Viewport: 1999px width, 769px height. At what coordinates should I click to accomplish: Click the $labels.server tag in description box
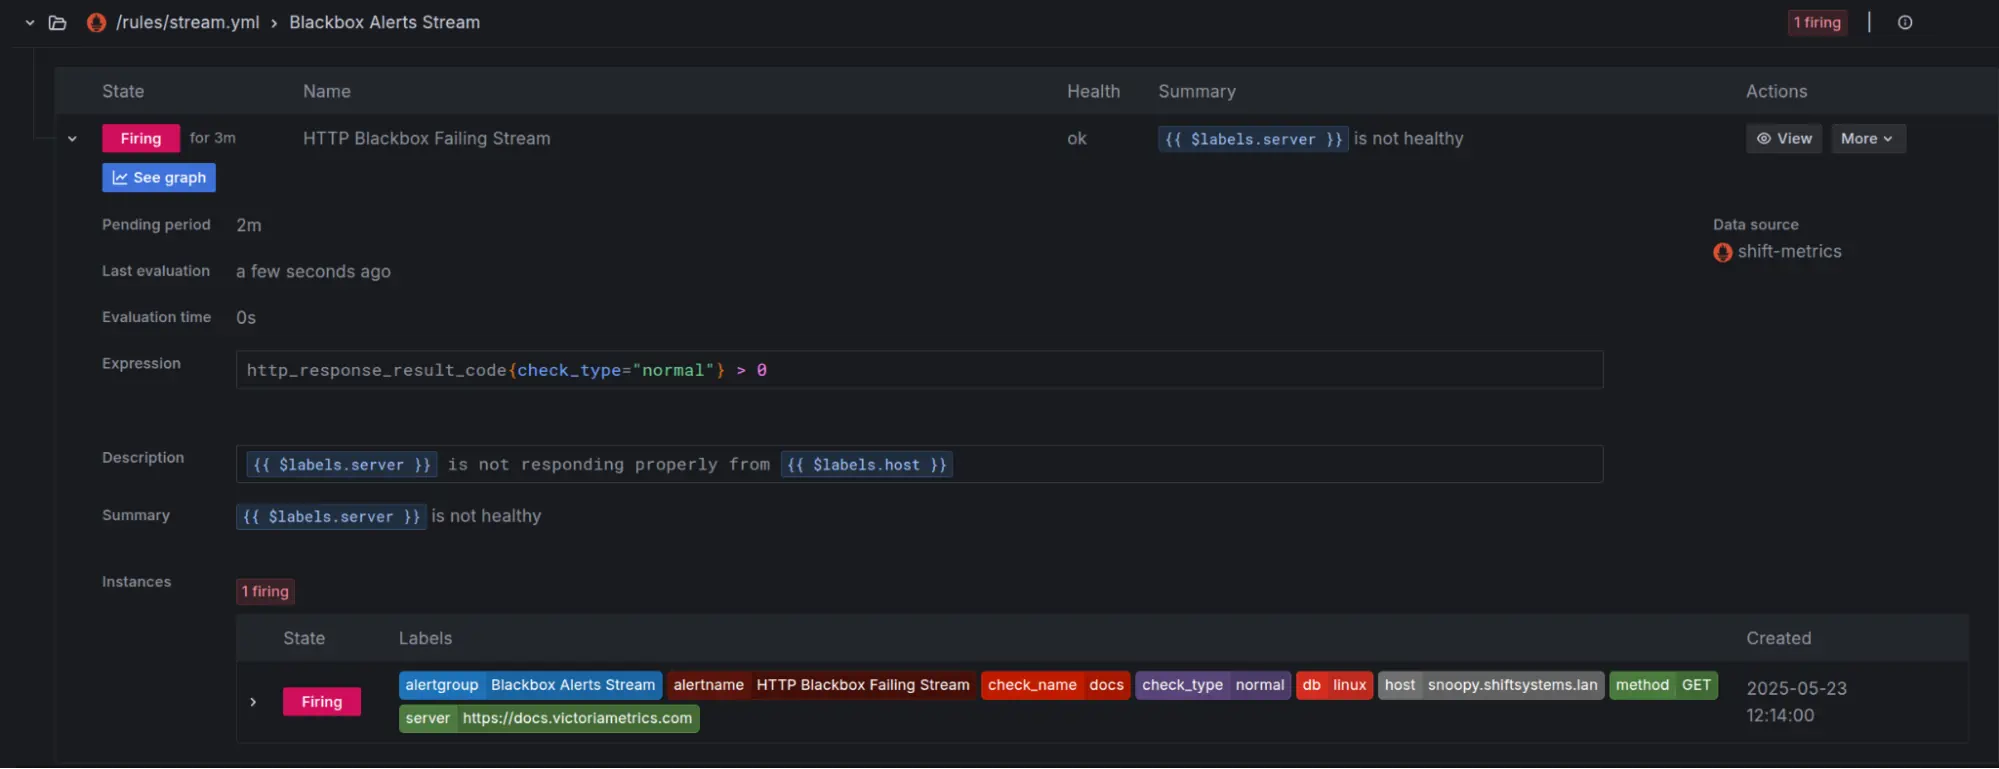[341, 464]
